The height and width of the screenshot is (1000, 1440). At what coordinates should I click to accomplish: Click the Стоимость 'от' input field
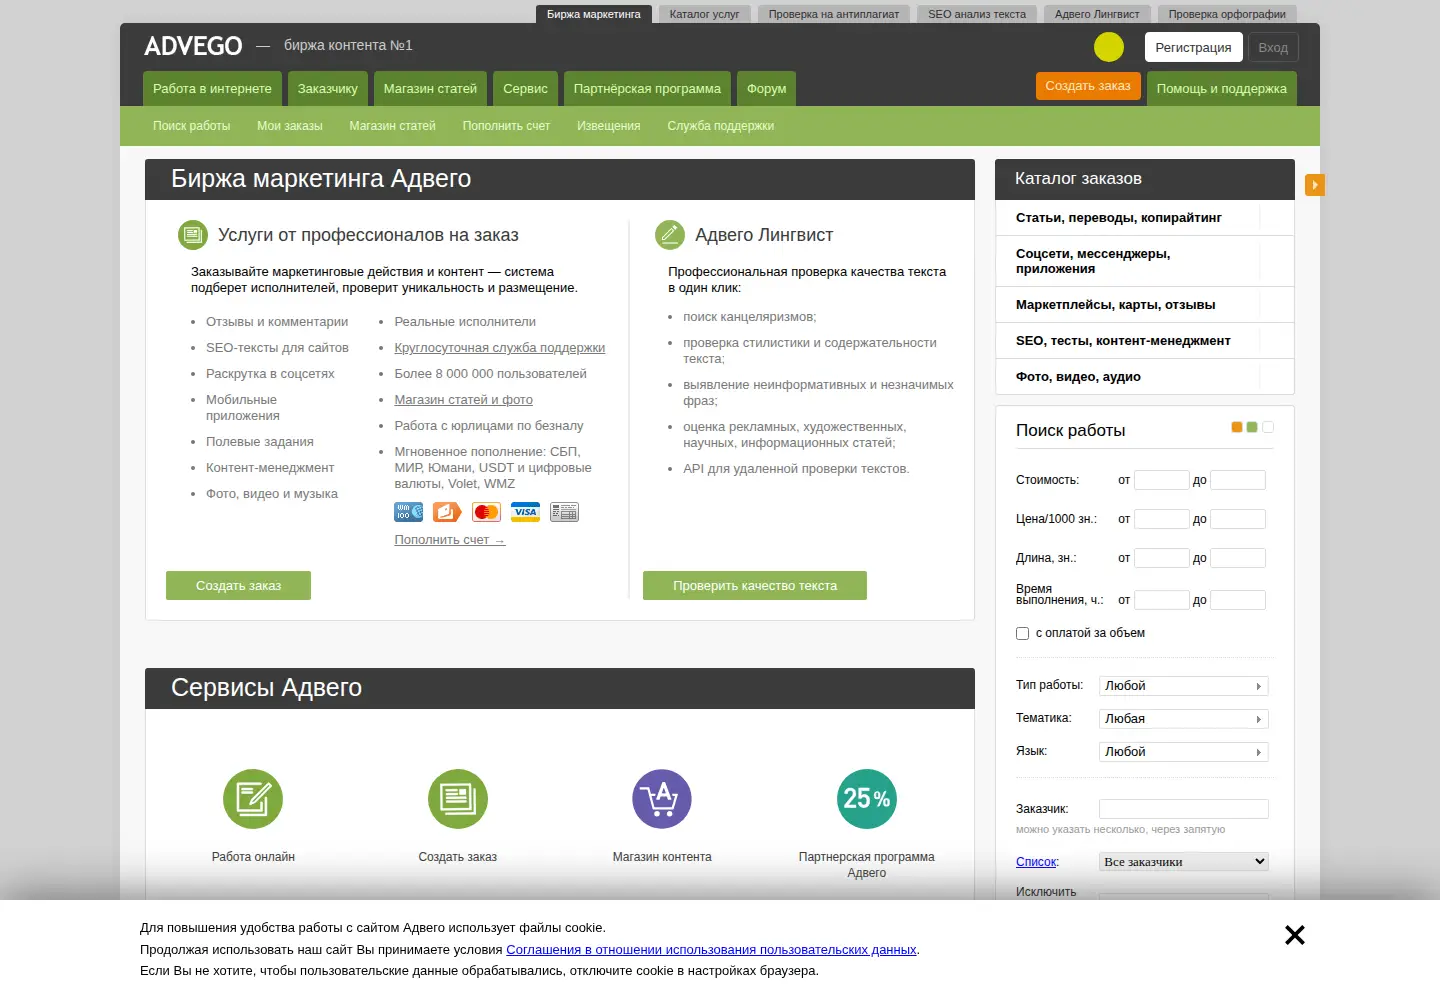(x=1162, y=480)
